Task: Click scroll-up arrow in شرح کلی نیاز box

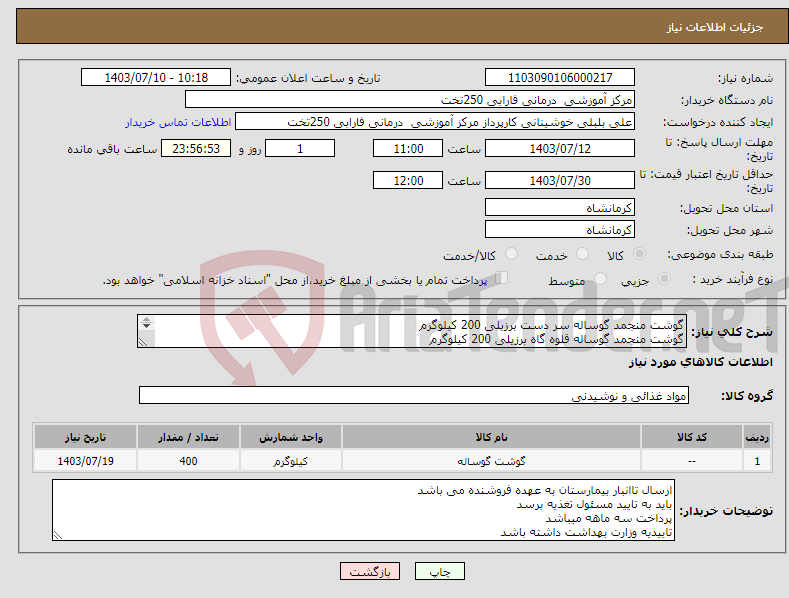Action: 146,320
